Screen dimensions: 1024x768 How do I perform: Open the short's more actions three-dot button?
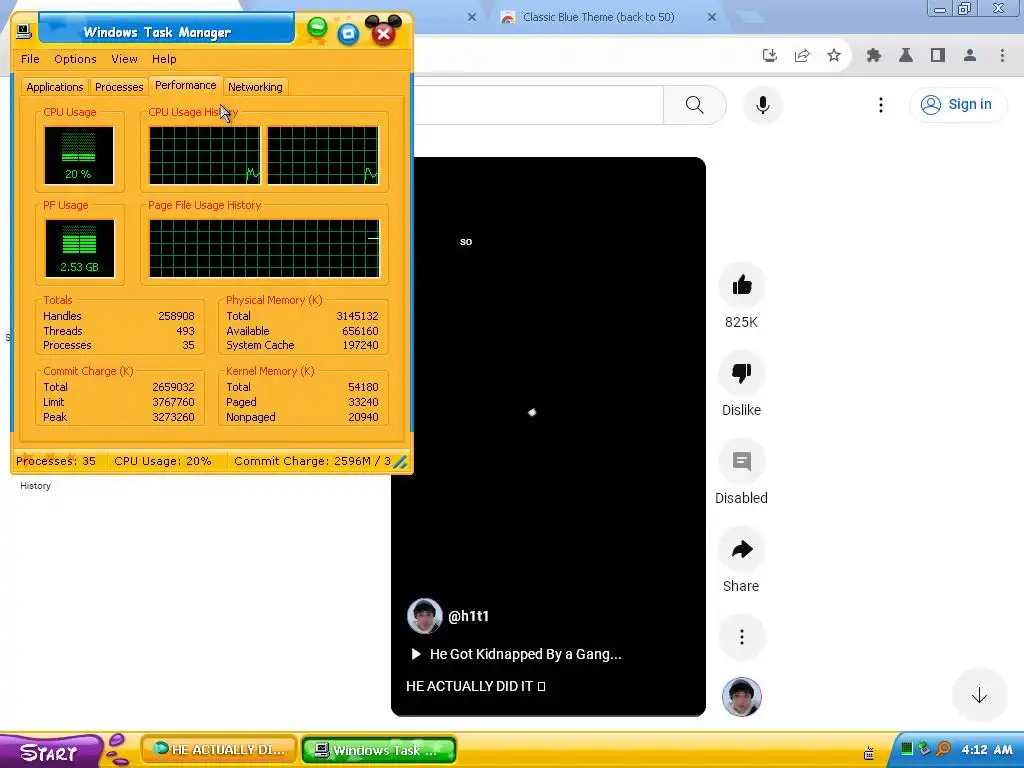[742, 637]
